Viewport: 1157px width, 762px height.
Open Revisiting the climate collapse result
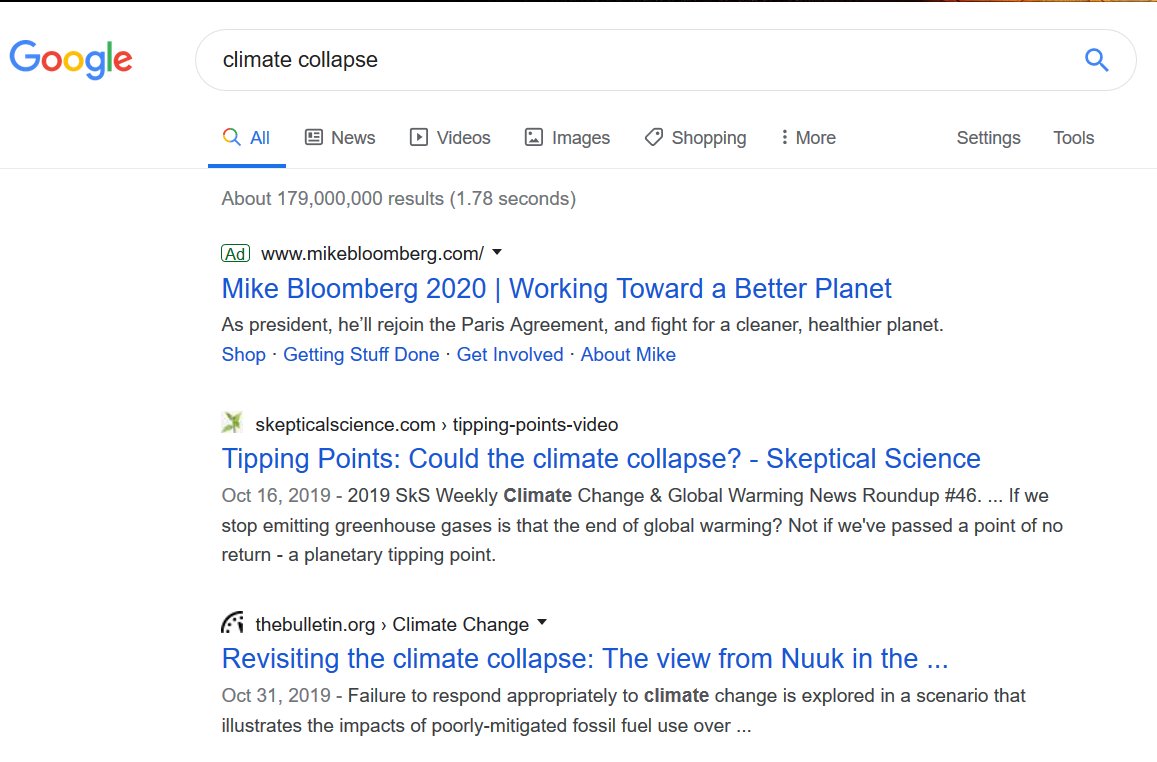coord(584,659)
